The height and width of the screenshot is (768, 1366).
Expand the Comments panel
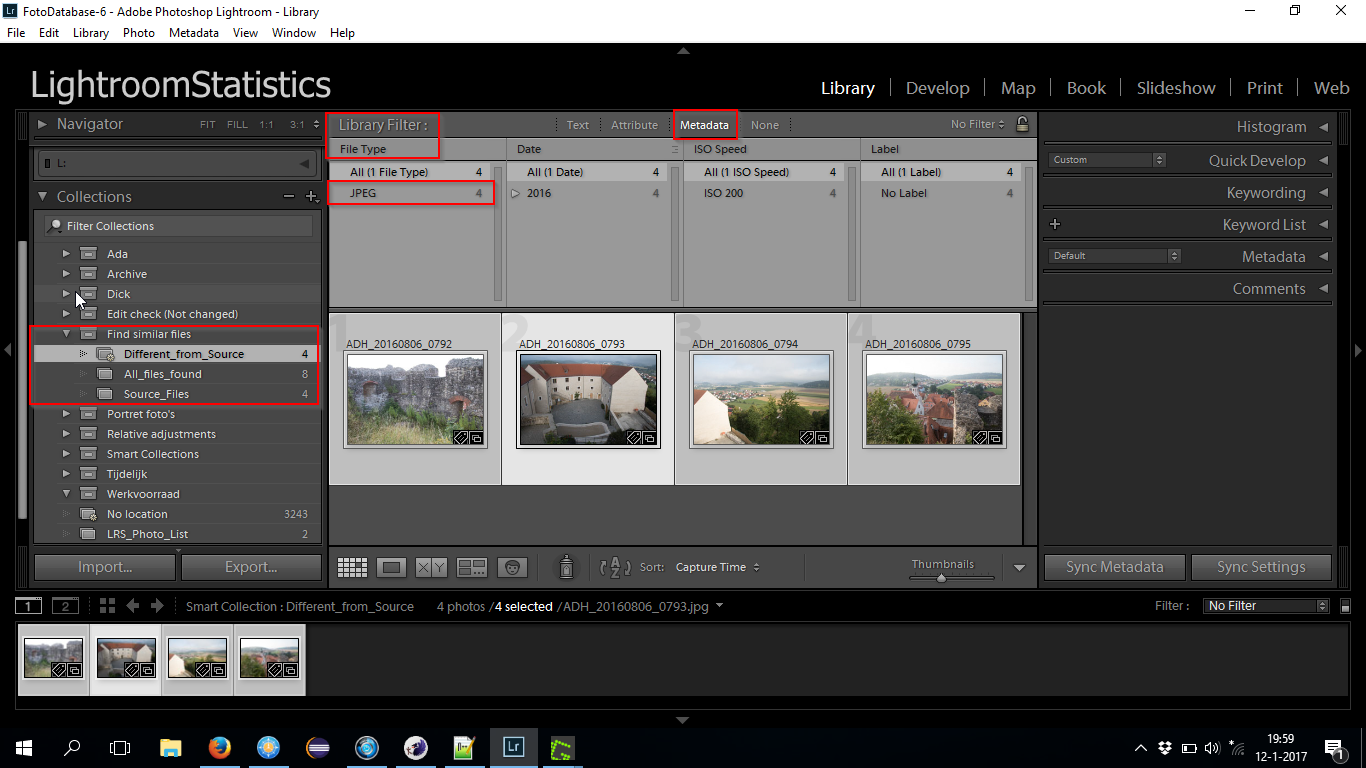pos(1323,289)
